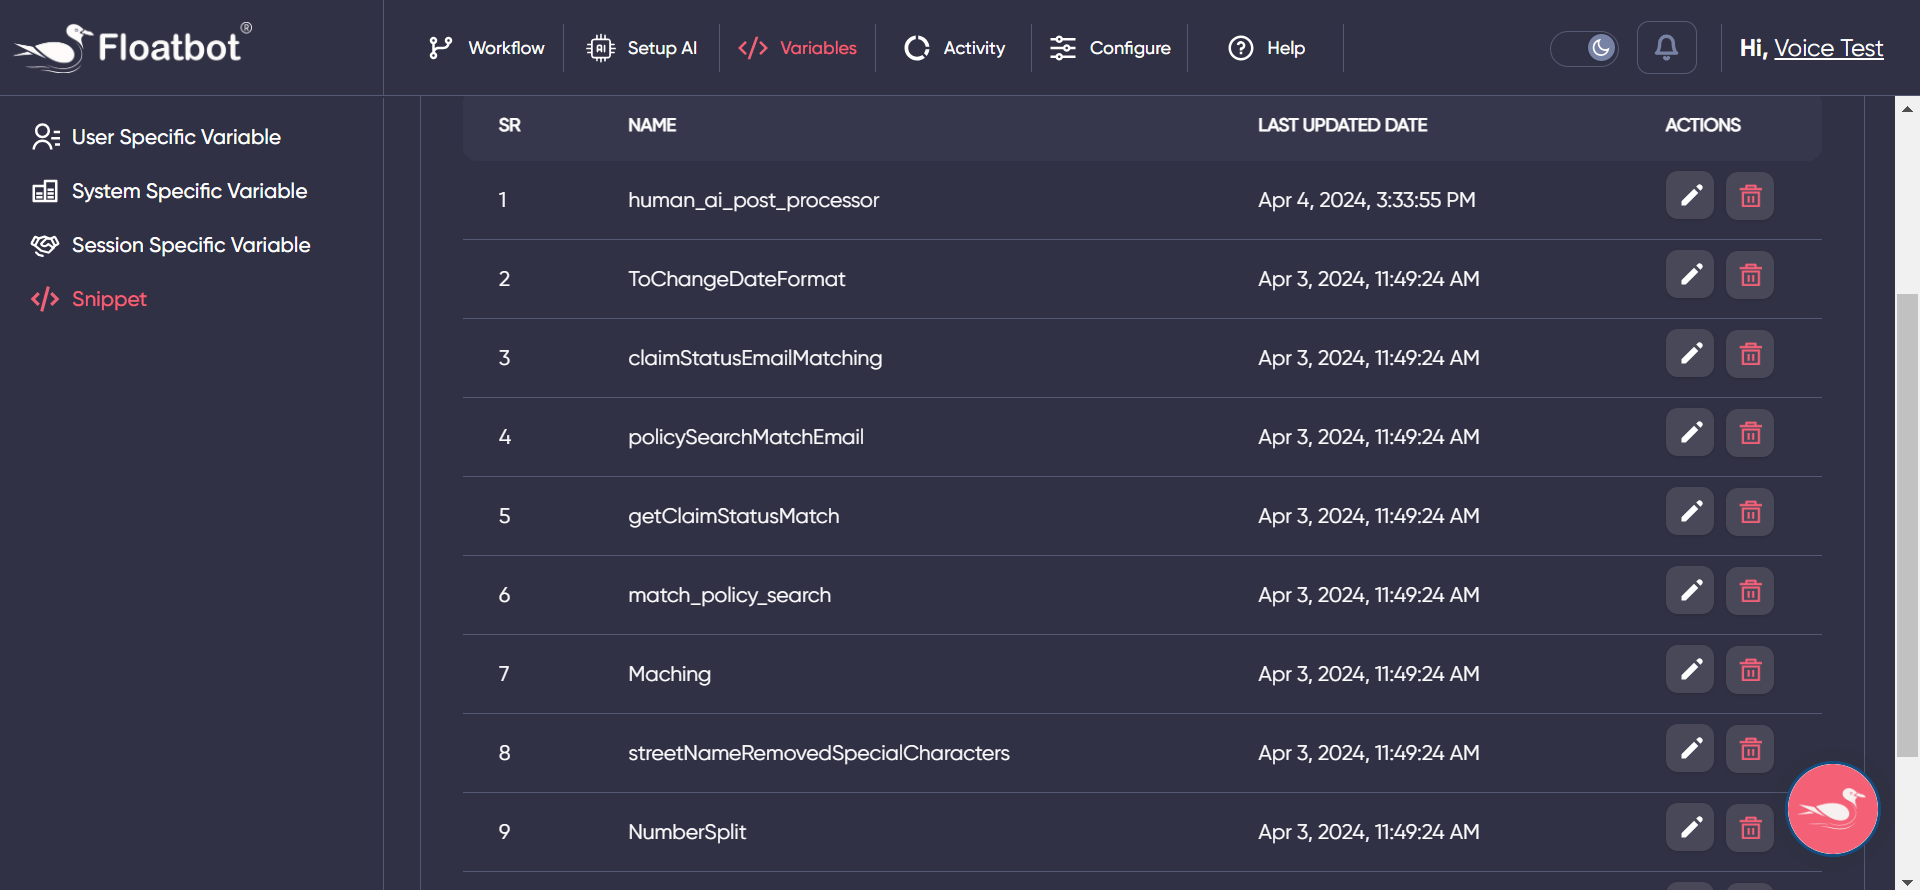Image resolution: width=1920 pixels, height=890 pixels.
Task: Edit the Maching snippet
Action: (x=1690, y=670)
